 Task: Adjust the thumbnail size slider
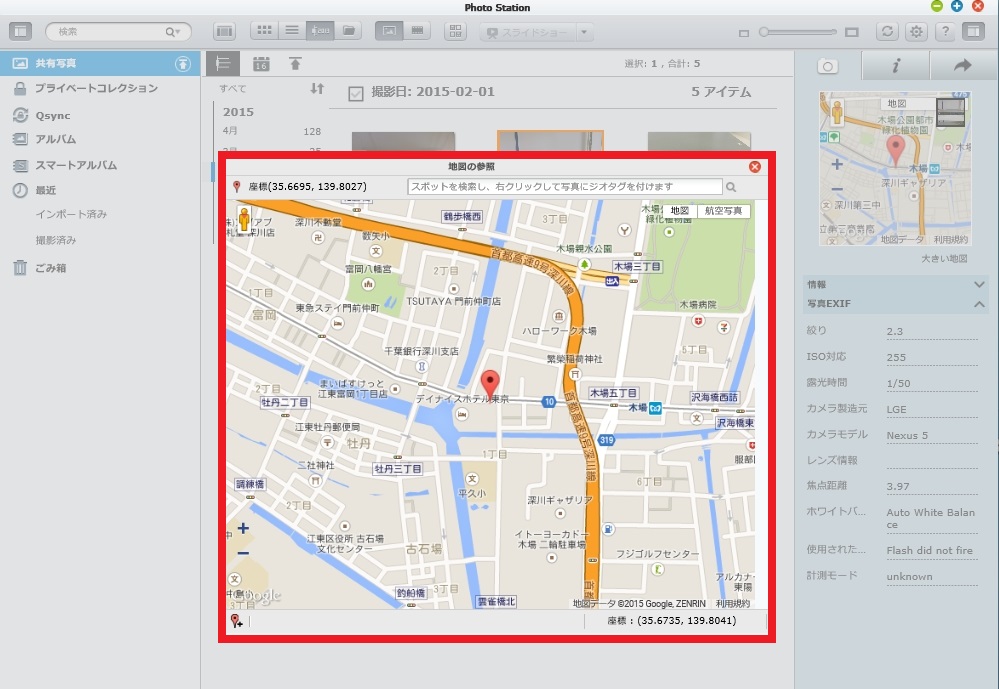pyautogui.click(x=798, y=32)
